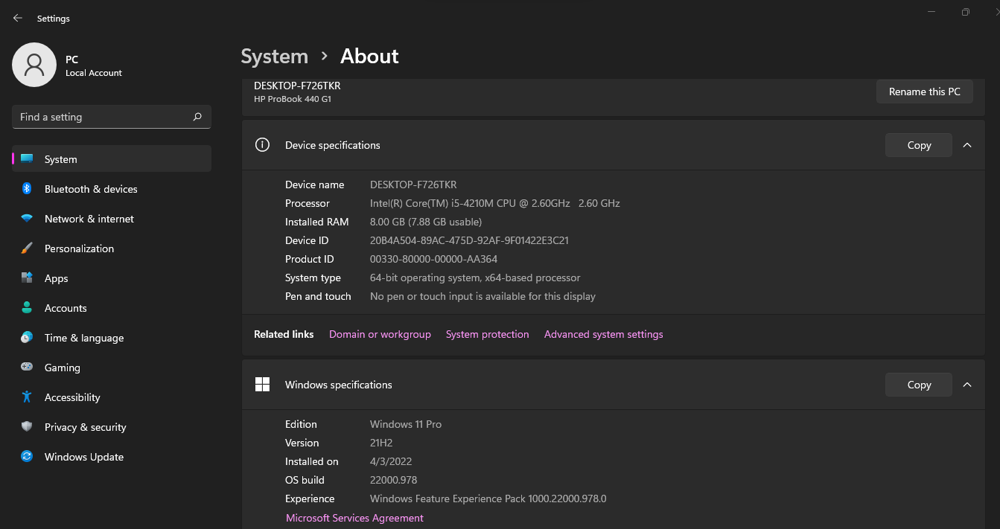Click the OS build value 22000.978

click(x=393, y=480)
